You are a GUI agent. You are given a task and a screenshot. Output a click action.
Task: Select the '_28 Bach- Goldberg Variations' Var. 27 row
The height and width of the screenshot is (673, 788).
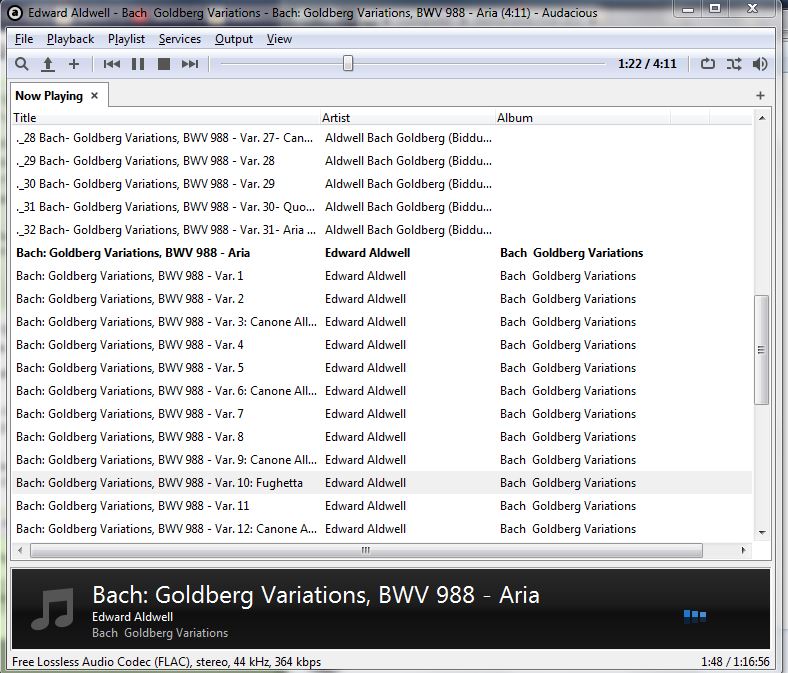click(382, 138)
